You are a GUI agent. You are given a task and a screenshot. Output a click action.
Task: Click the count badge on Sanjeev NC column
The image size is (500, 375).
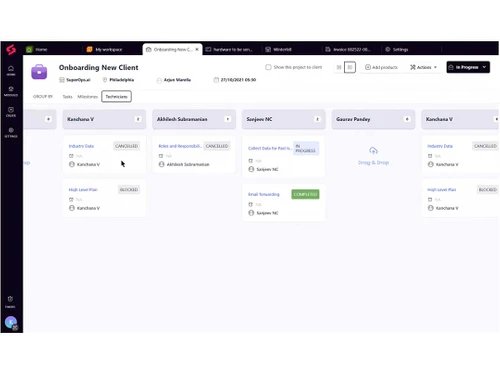click(x=317, y=119)
